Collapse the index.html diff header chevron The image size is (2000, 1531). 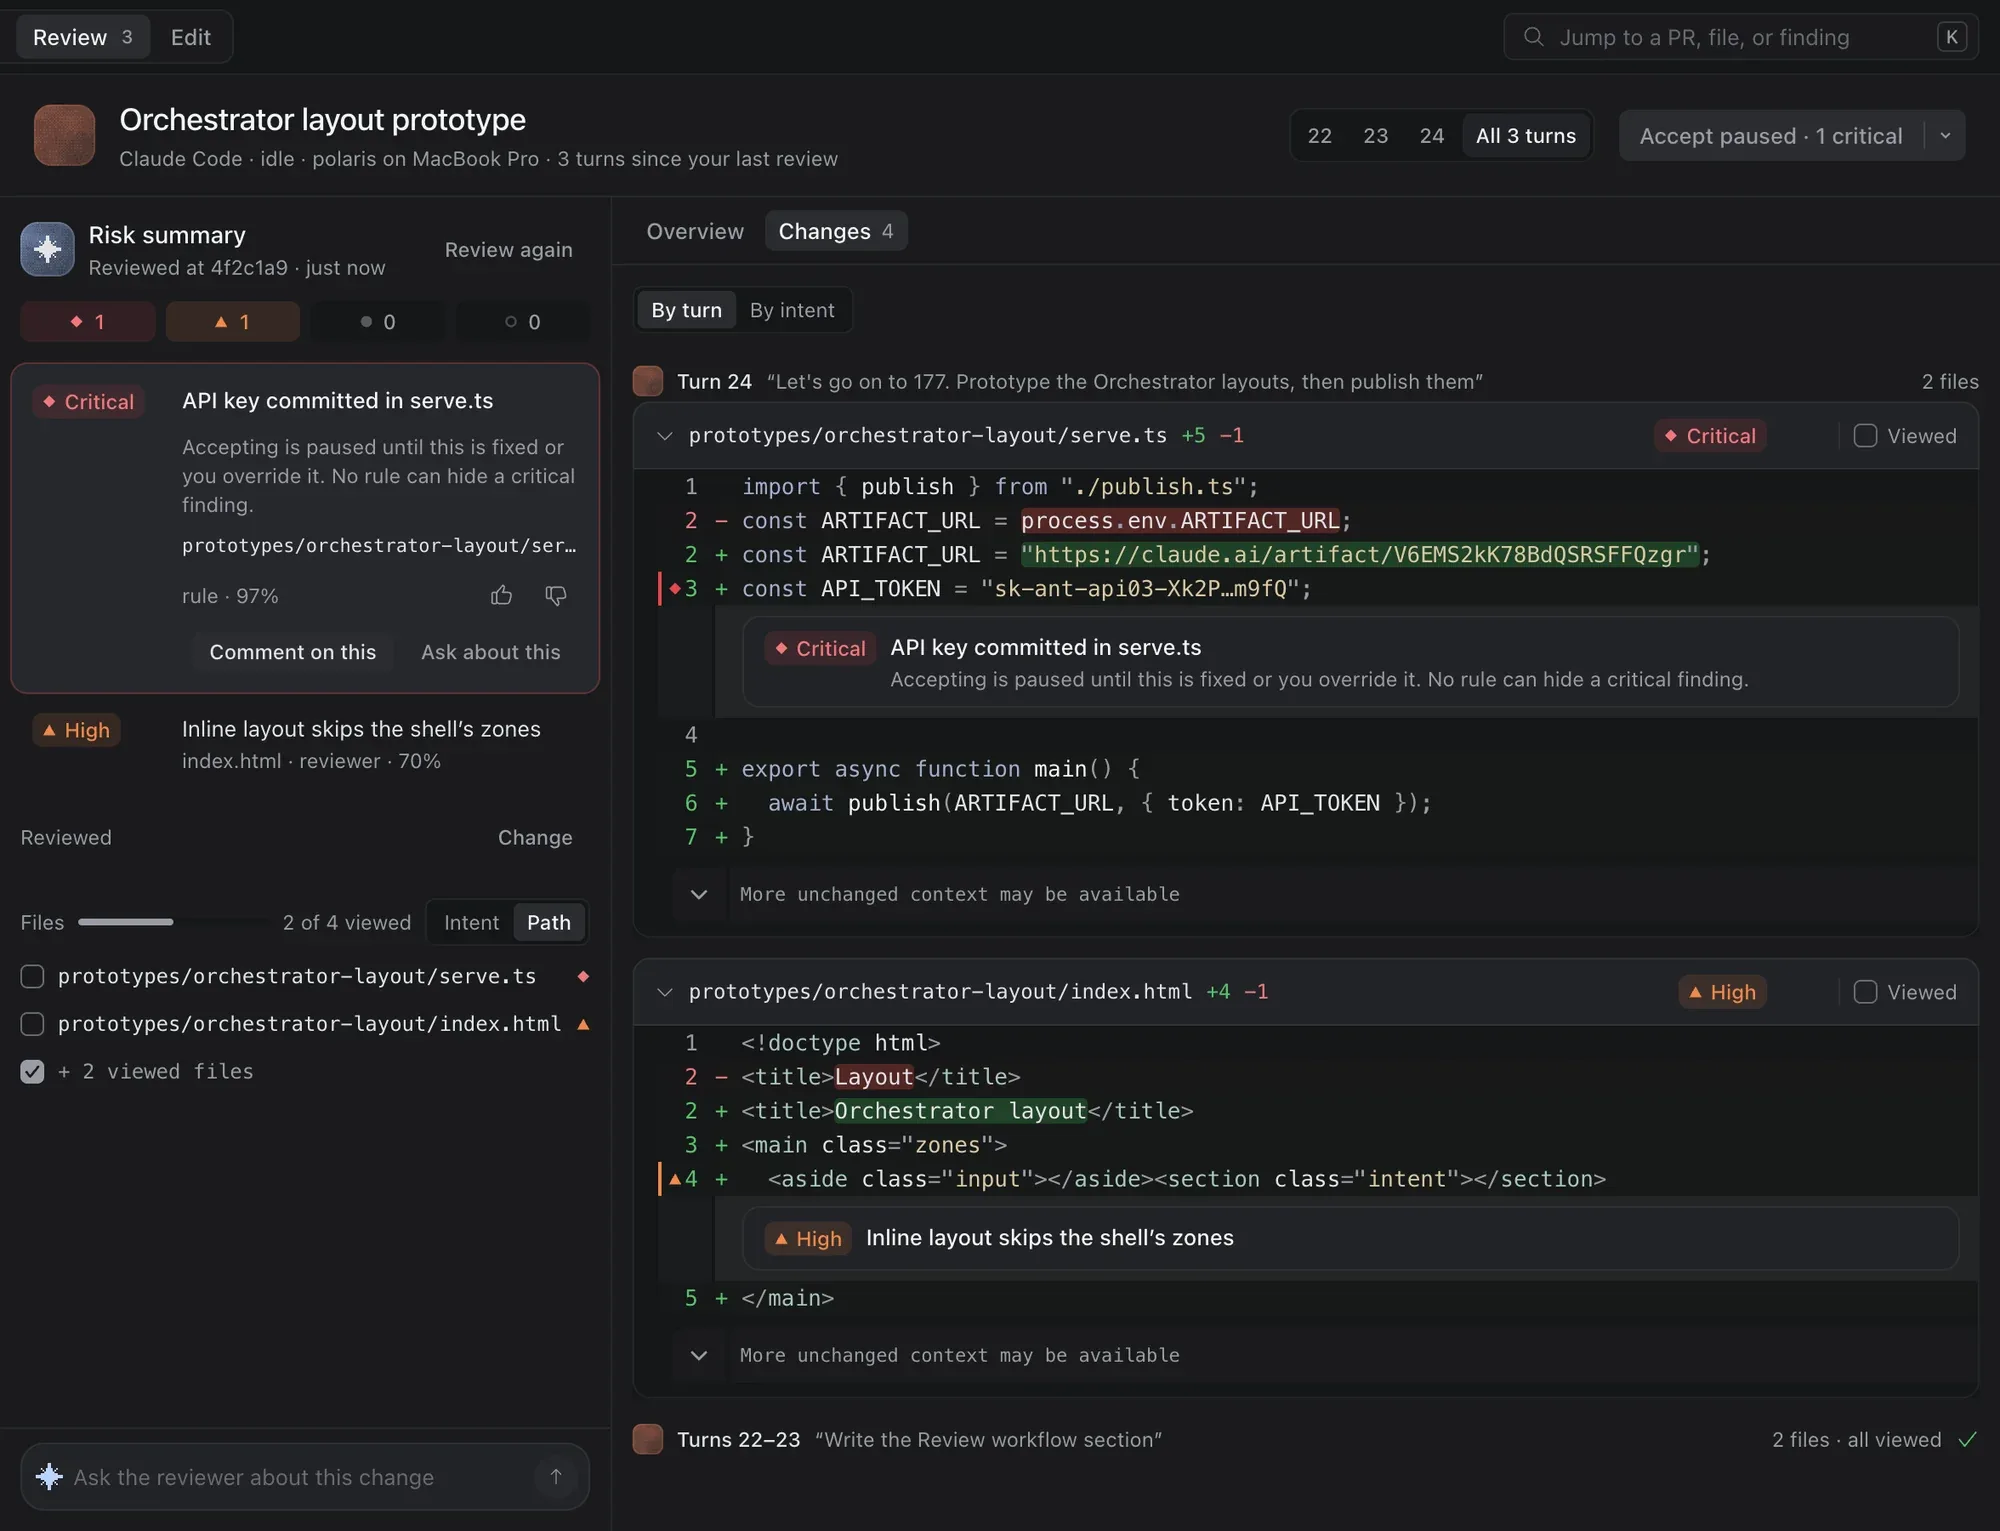point(664,992)
